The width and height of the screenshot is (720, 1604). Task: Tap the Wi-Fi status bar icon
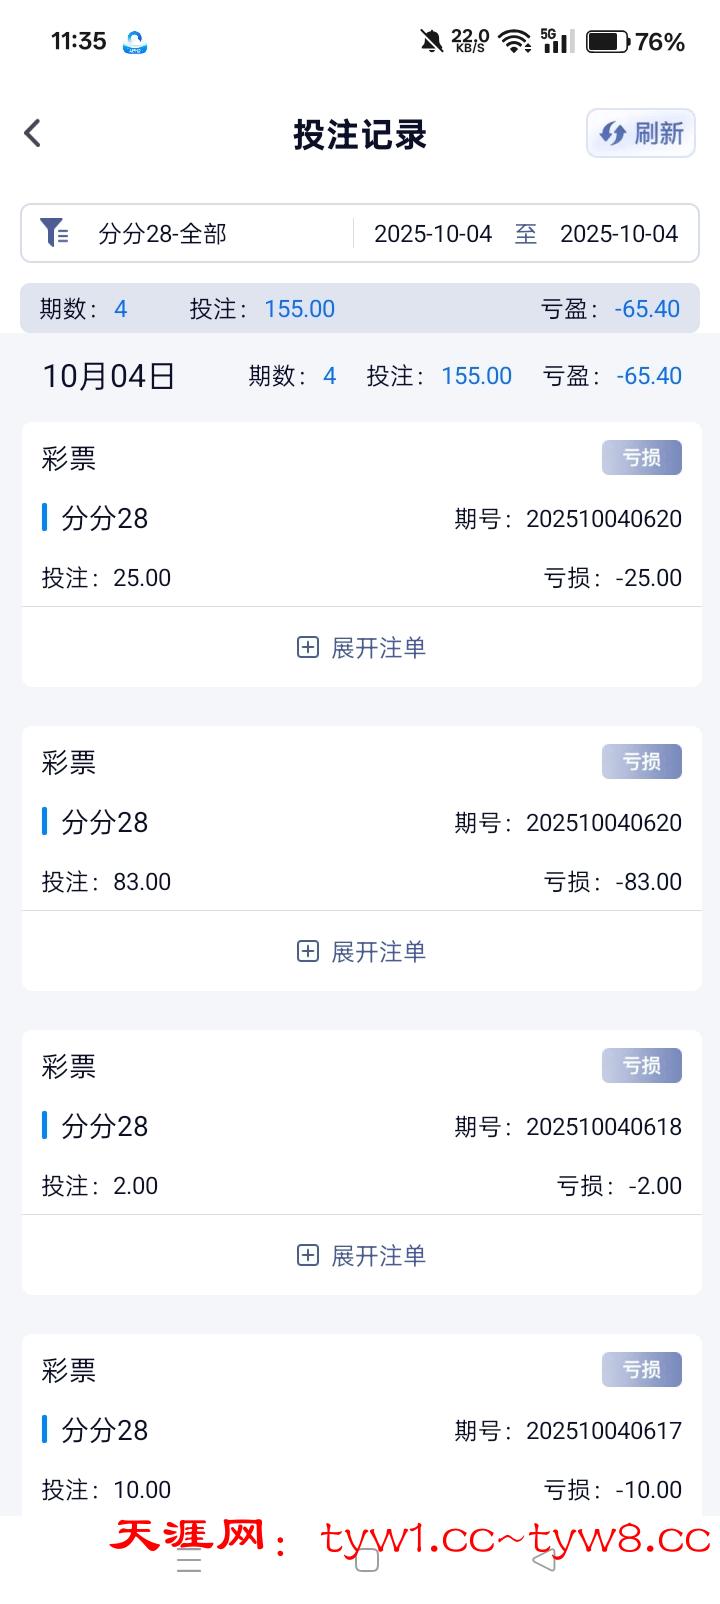click(x=515, y=42)
